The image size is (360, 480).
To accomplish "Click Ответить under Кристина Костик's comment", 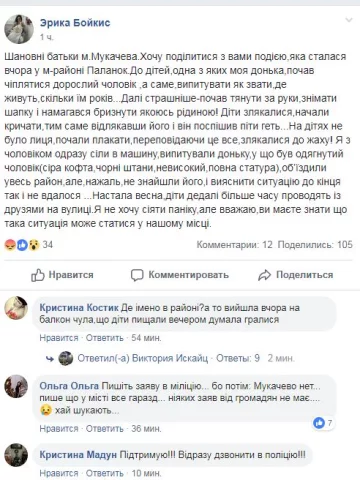I will 105,338.
